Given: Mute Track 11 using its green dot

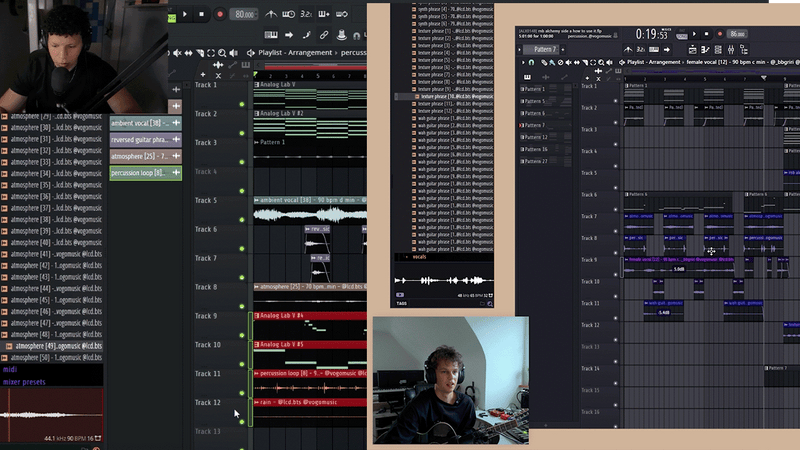Looking at the screenshot, I should pos(242,393).
